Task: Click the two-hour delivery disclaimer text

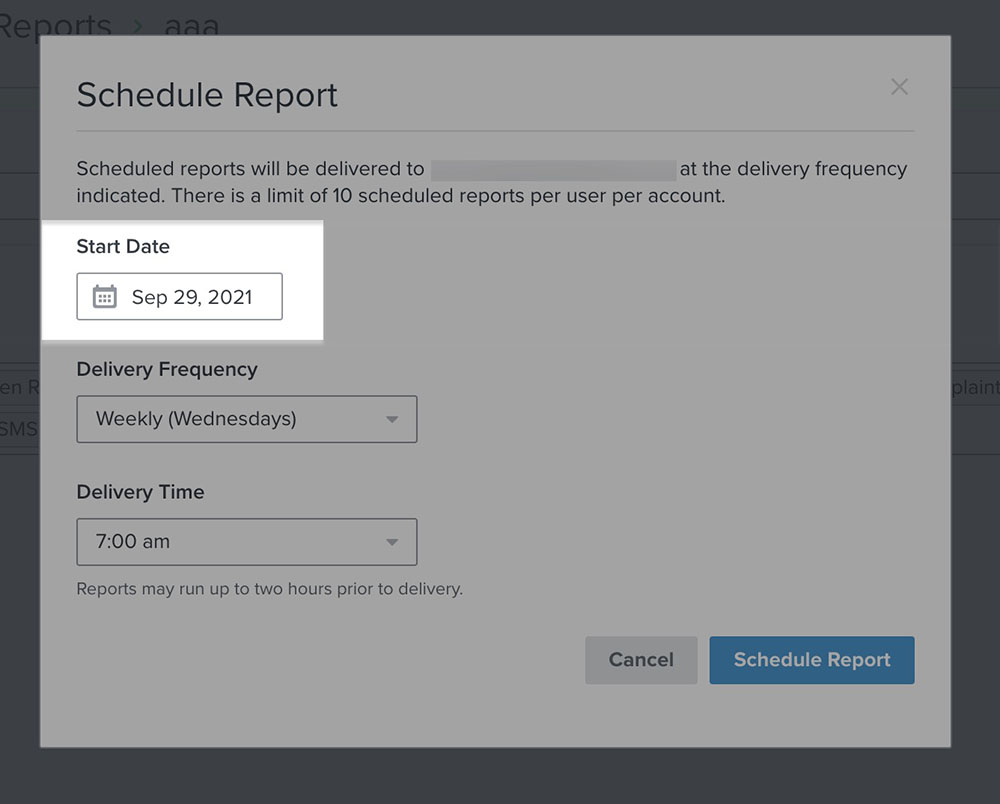Action: [269, 589]
